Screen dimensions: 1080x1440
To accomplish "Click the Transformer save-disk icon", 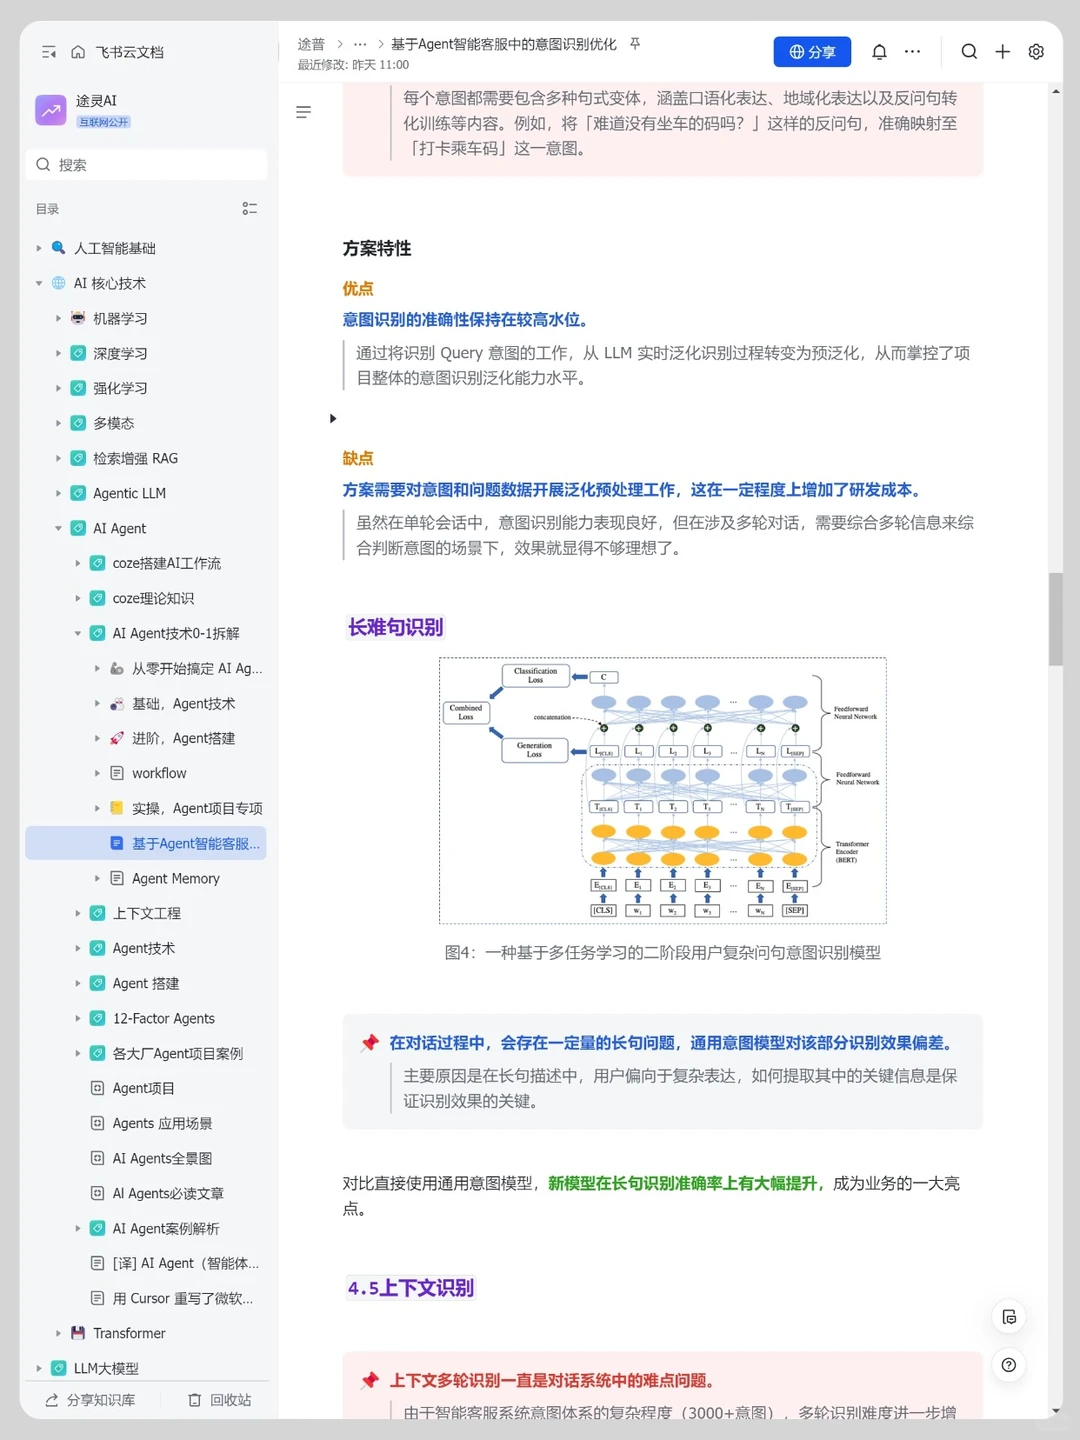I will [x=78, y=1333].
